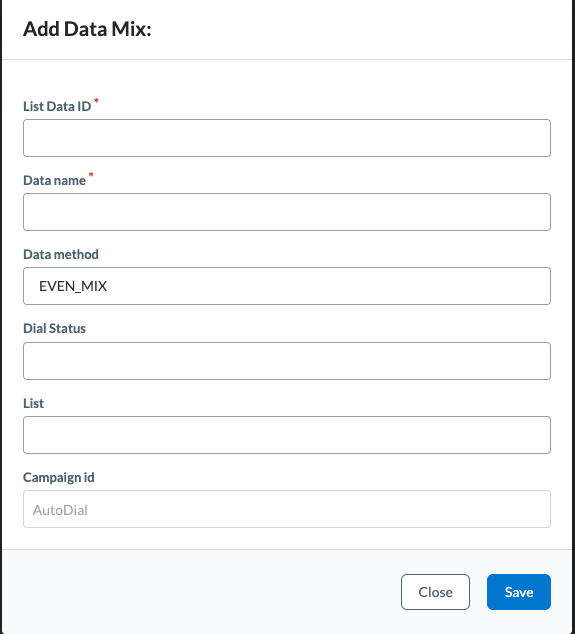Screen dimensions: 575x634
Task: Open the Dial Status selection field
Action: click(x=287, y=361)
